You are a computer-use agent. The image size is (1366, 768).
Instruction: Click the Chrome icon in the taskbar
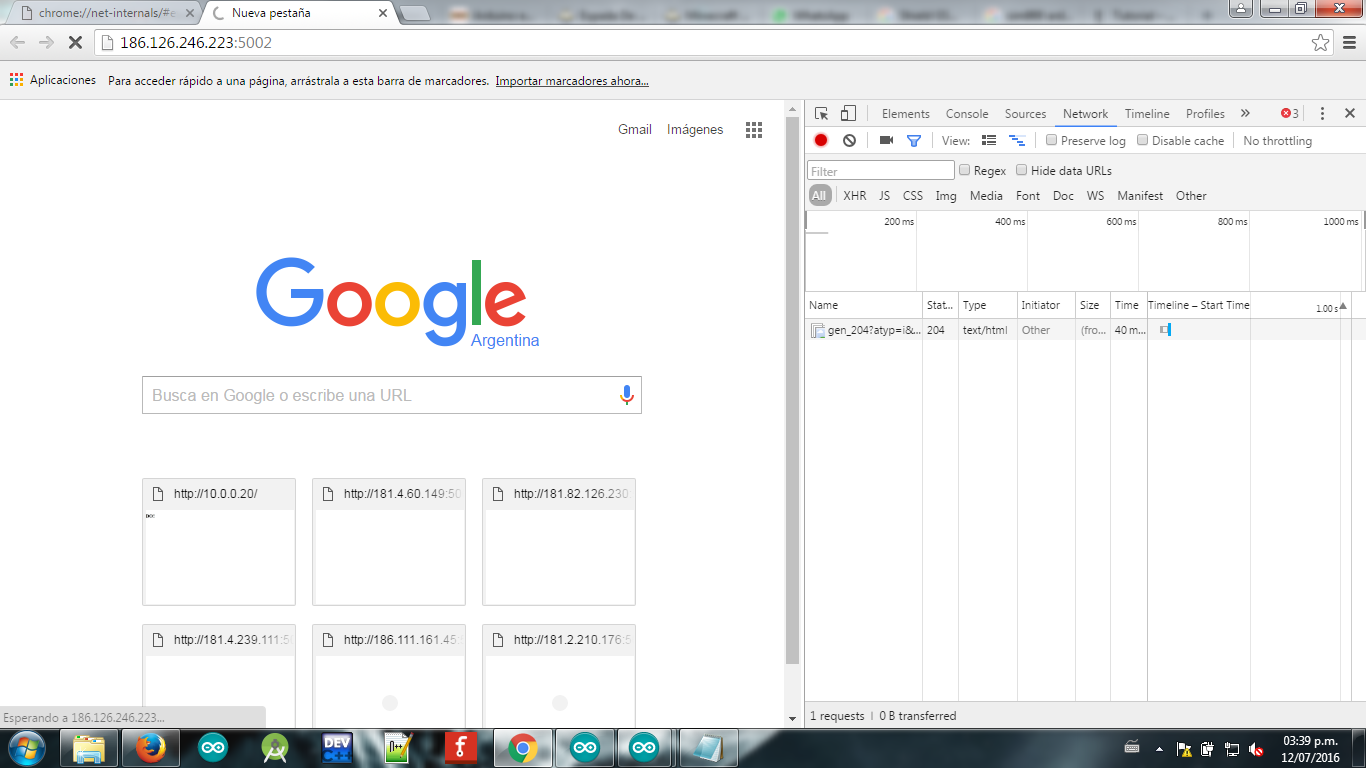click(522, 748)
